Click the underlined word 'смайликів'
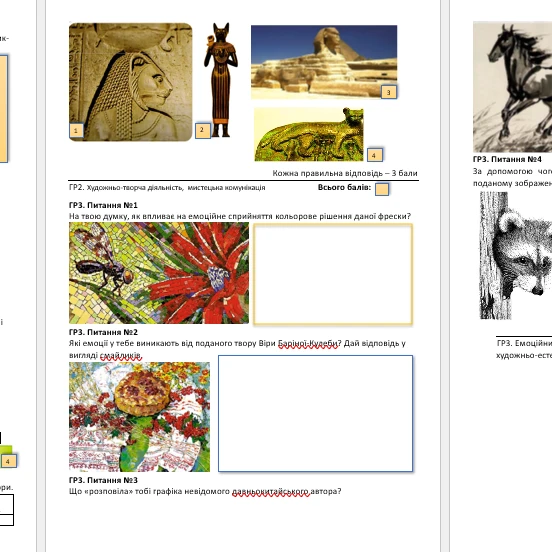552x552 pixels. [121, 355]
